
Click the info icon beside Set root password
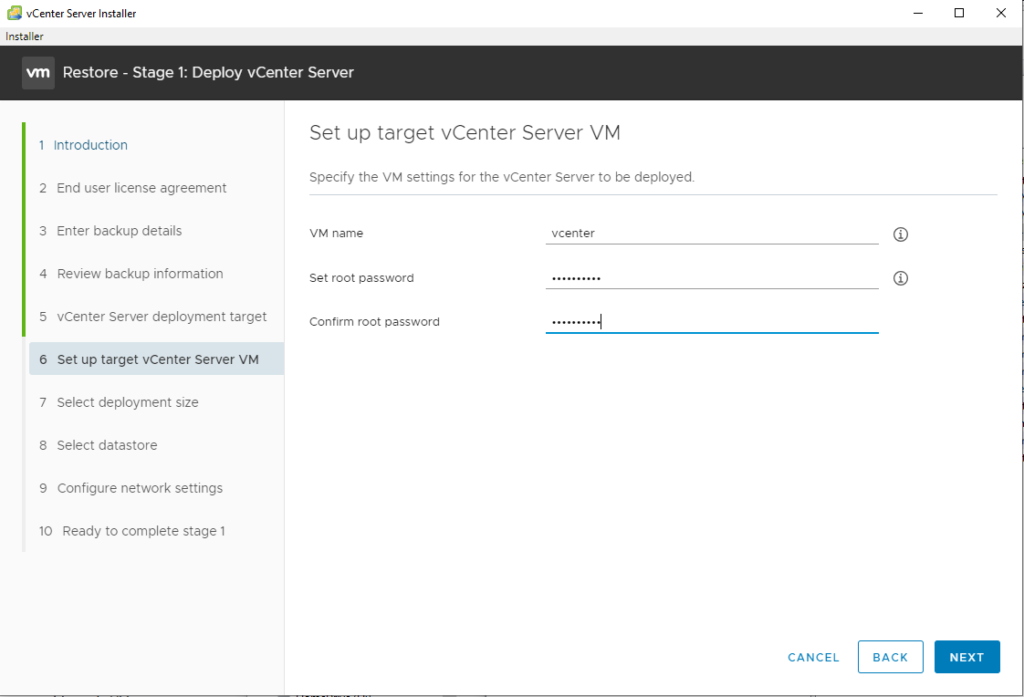[901, 278]
